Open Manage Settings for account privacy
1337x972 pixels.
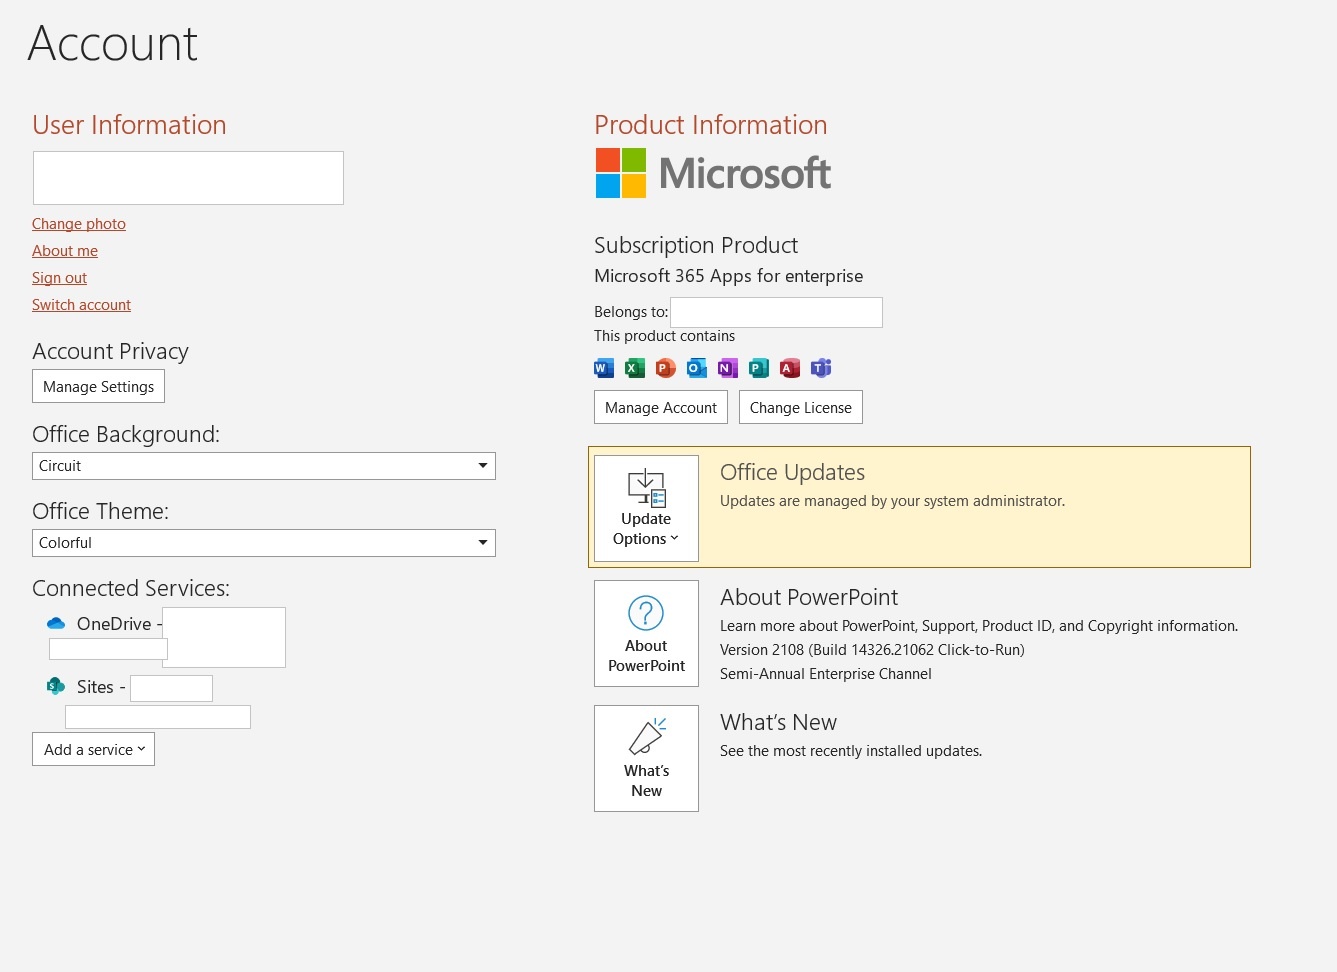[98, 386]
